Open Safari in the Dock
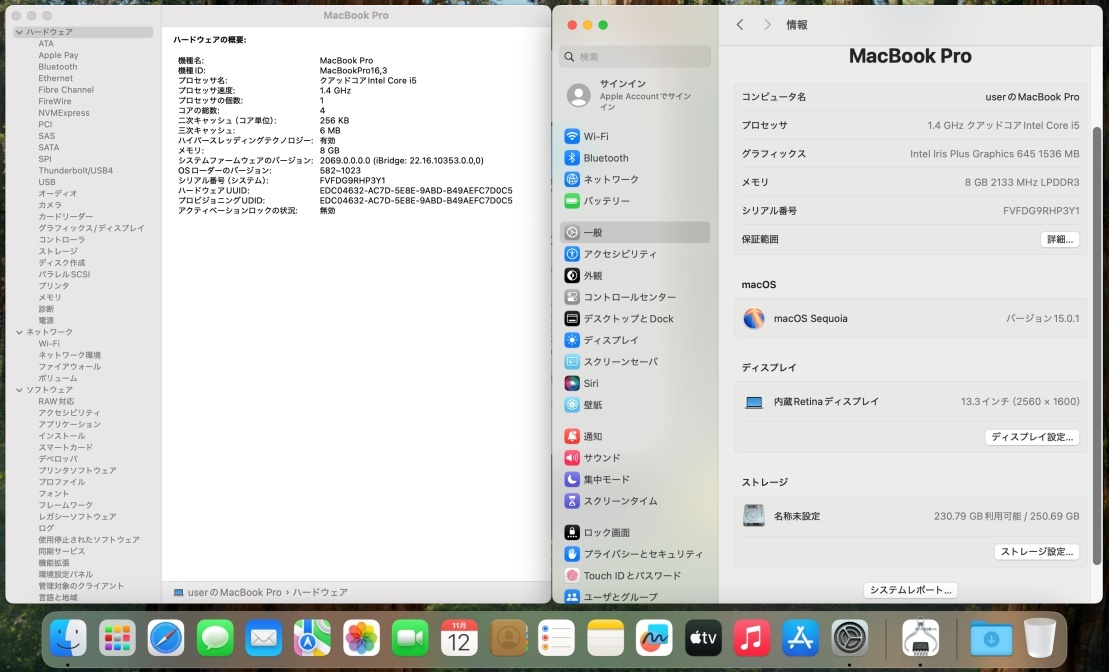This screenshot has height=672, width=1109. 166,638
